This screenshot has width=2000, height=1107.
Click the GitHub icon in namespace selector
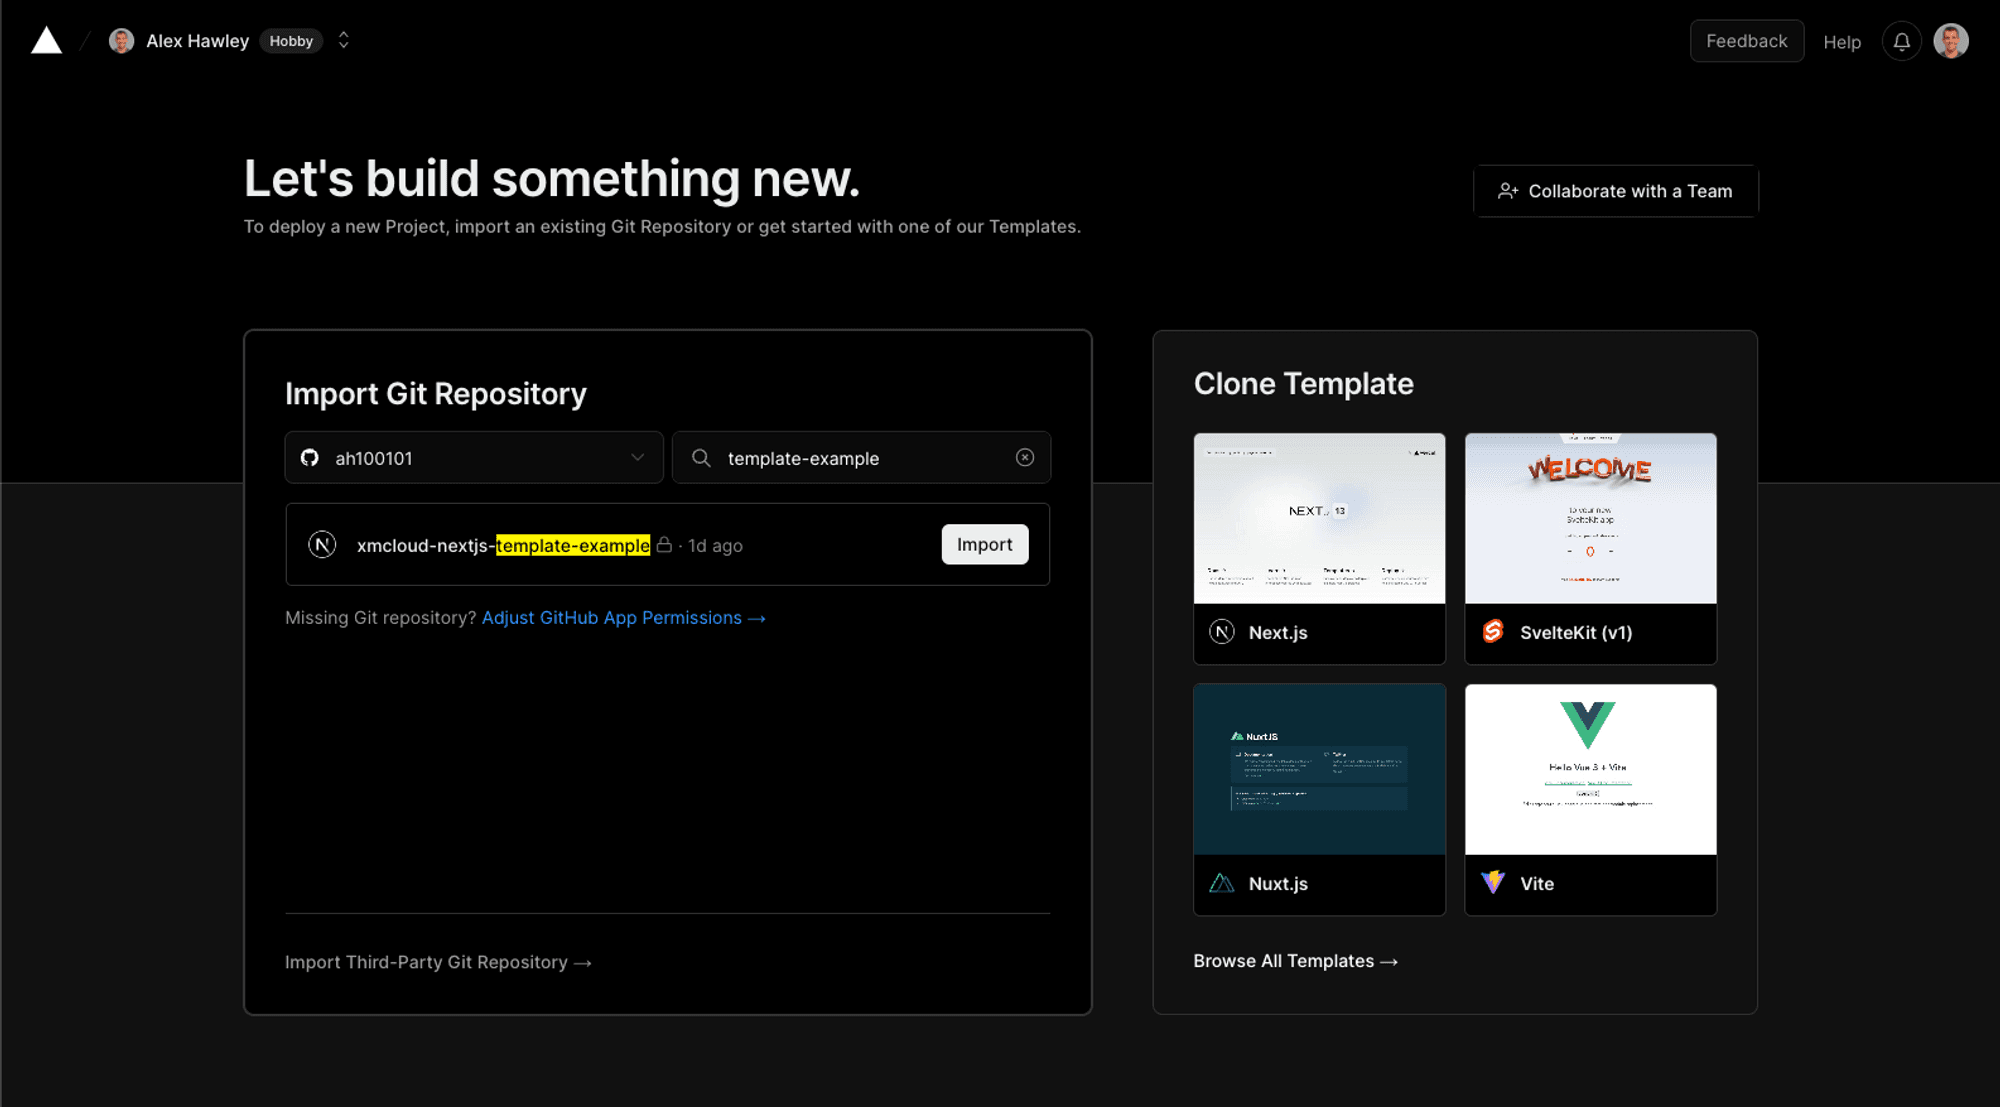point(310,458)
